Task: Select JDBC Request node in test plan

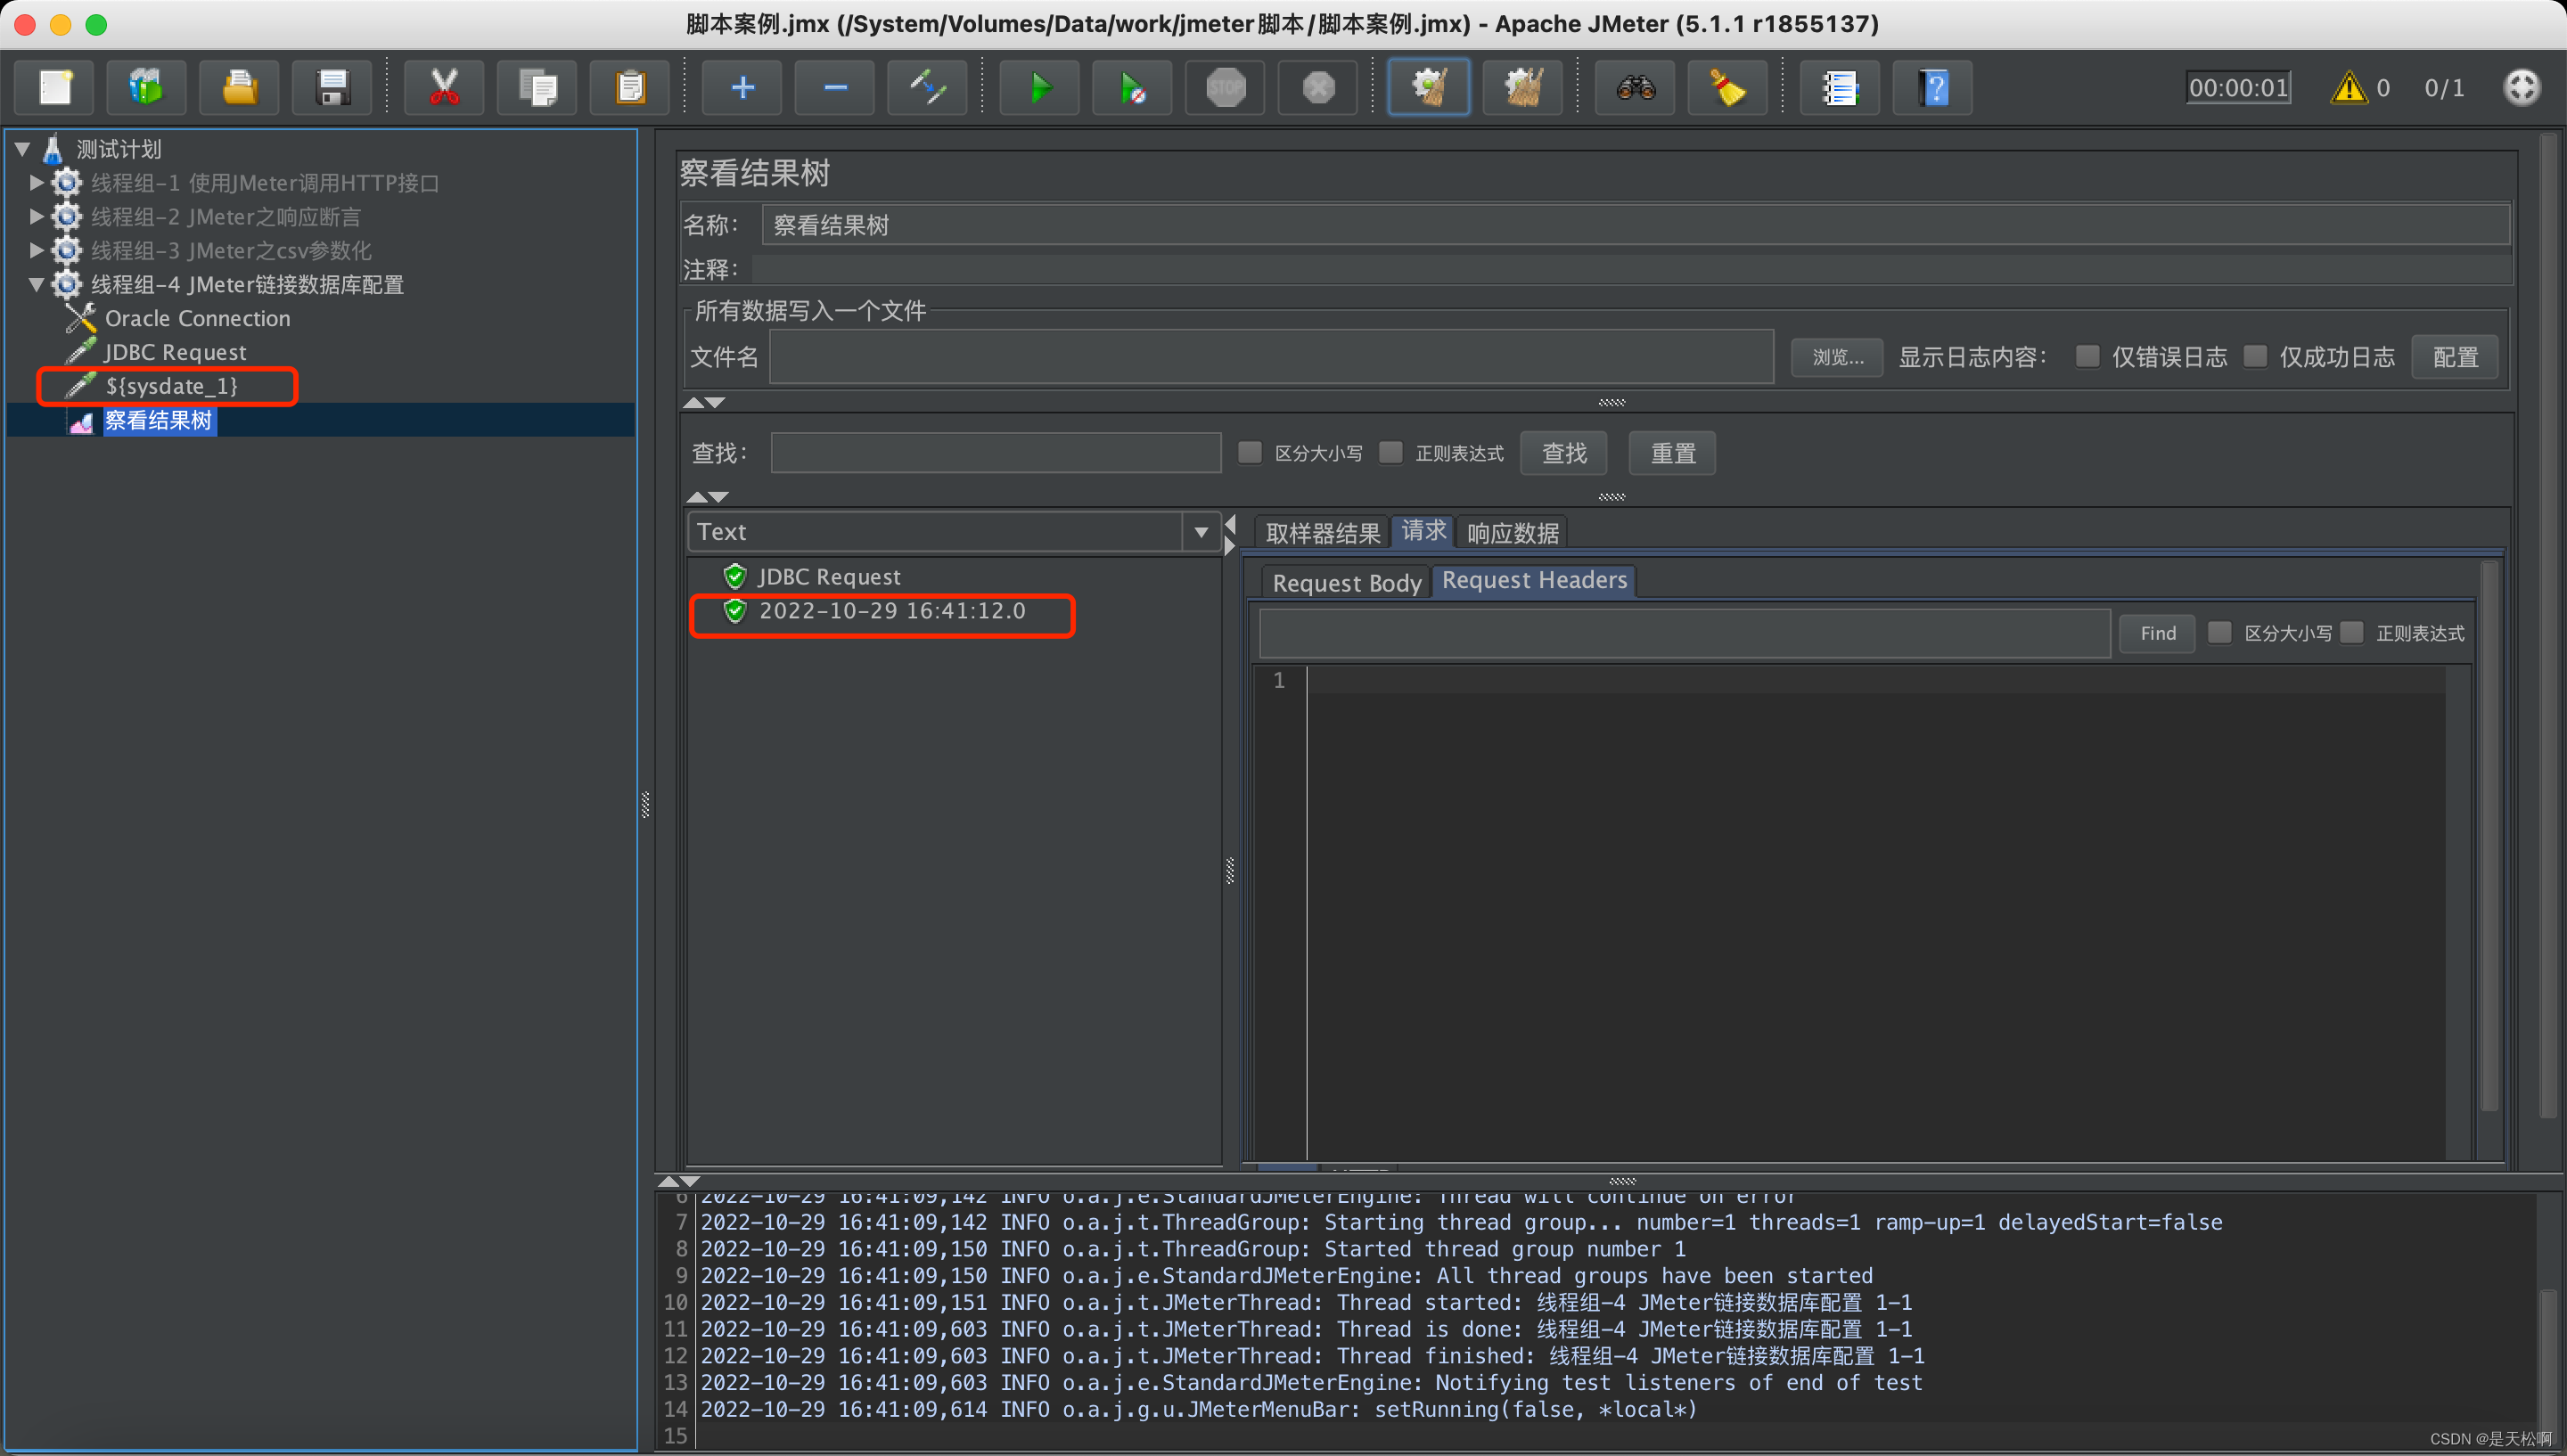Action: click(175, 352)
